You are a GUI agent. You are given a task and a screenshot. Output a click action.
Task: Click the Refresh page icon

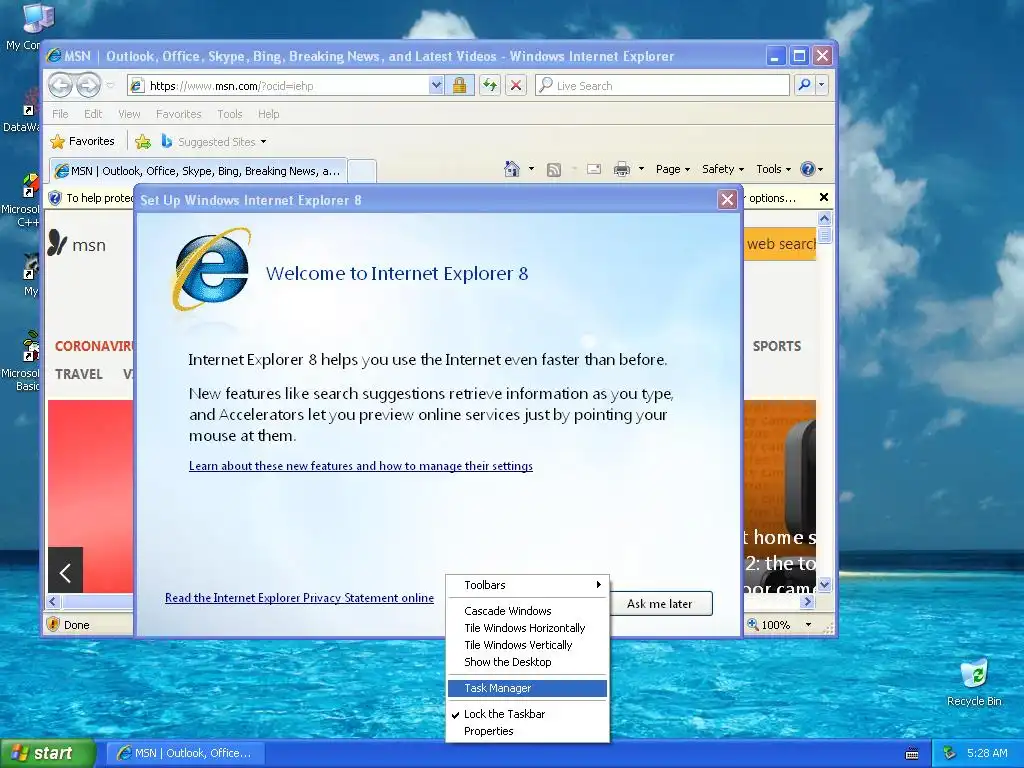click(490, 85)
